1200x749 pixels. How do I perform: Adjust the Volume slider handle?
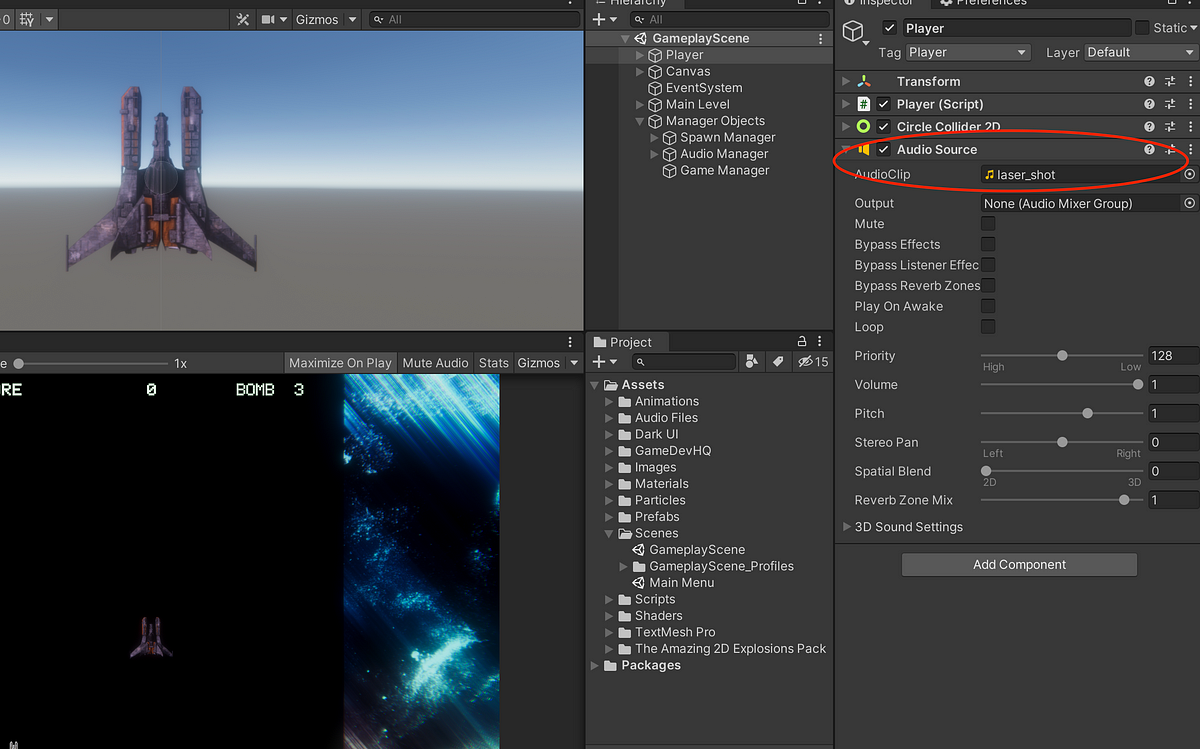1137,385
